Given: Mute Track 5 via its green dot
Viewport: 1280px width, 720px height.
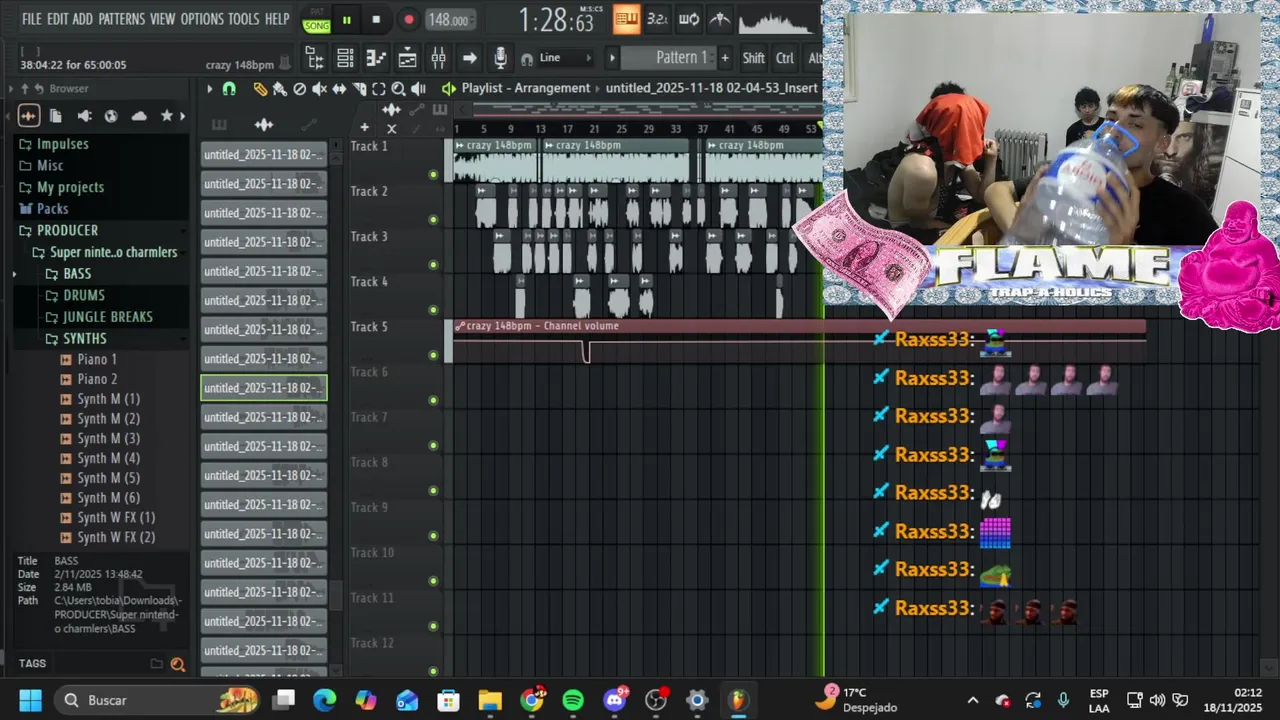Looking at the screenshot, I should point(433,355).
